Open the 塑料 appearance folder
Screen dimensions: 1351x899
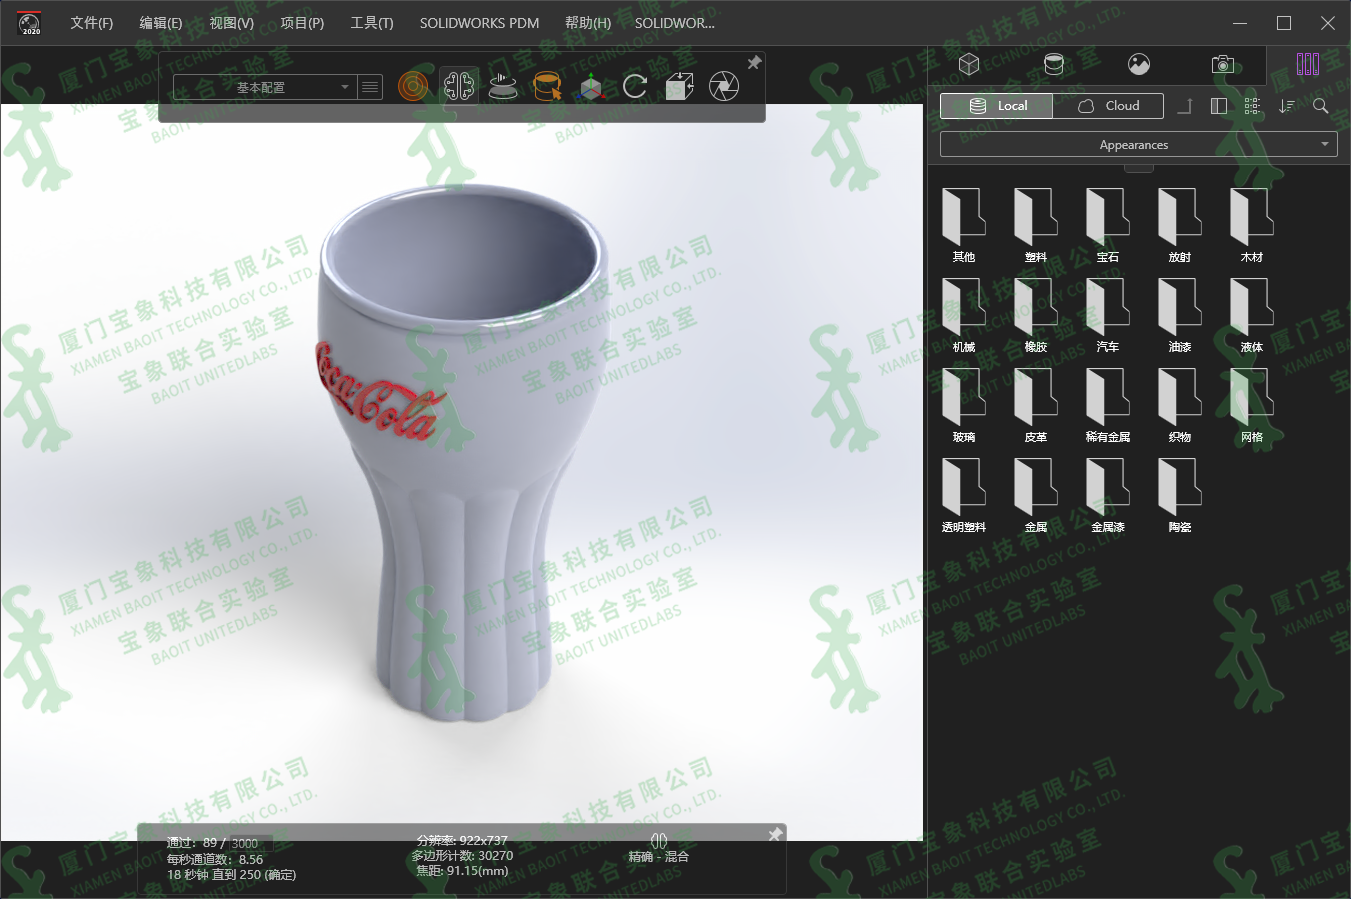[1036, 225]
